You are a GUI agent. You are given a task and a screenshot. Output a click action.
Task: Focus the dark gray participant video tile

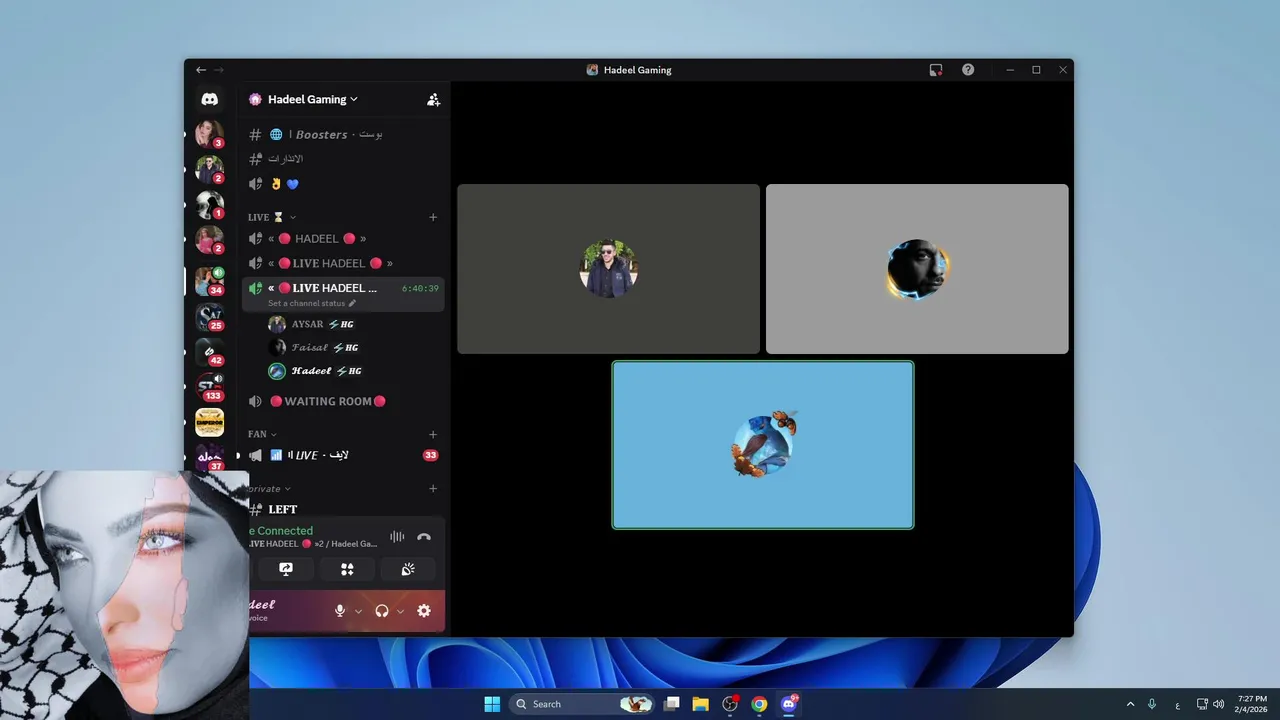pos(609,269)
